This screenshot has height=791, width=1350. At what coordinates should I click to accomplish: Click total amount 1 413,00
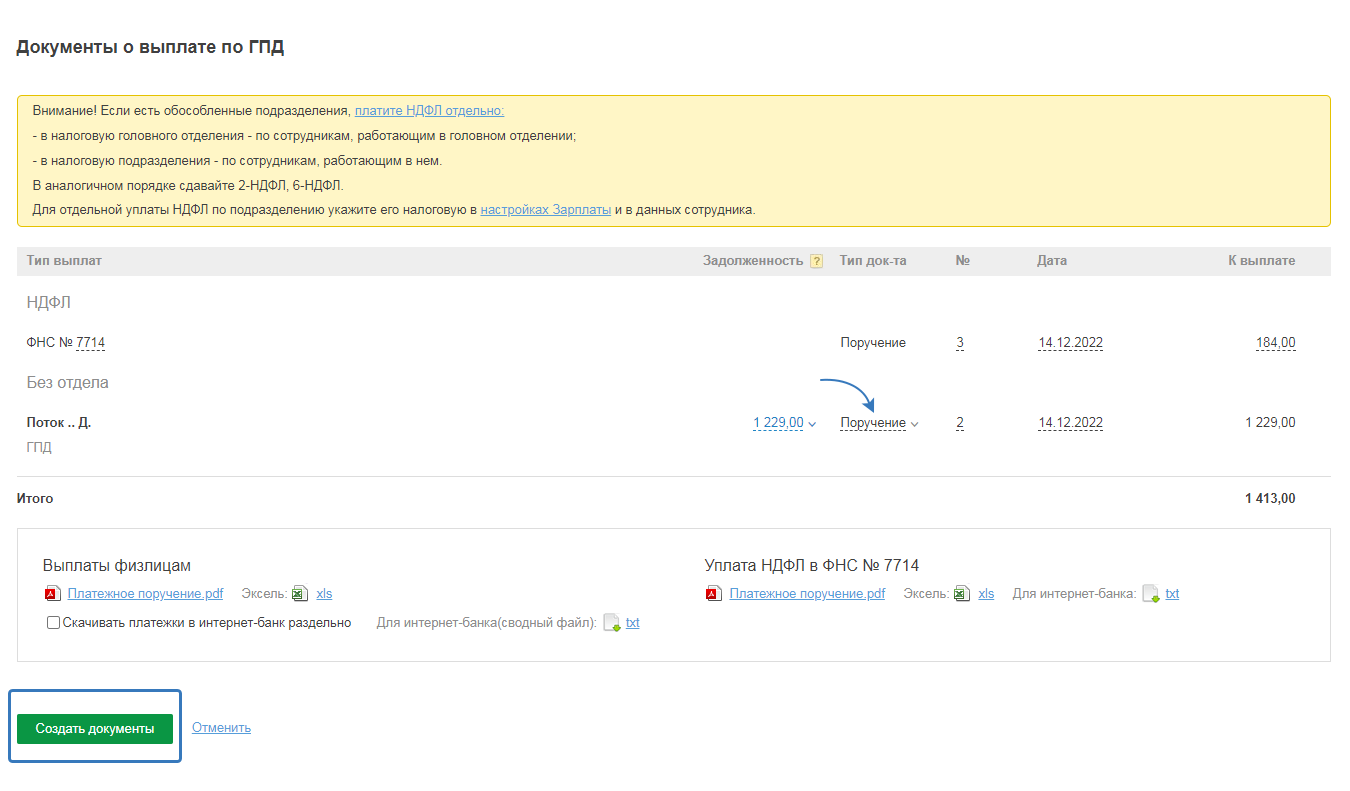(x=1270, y=498)
